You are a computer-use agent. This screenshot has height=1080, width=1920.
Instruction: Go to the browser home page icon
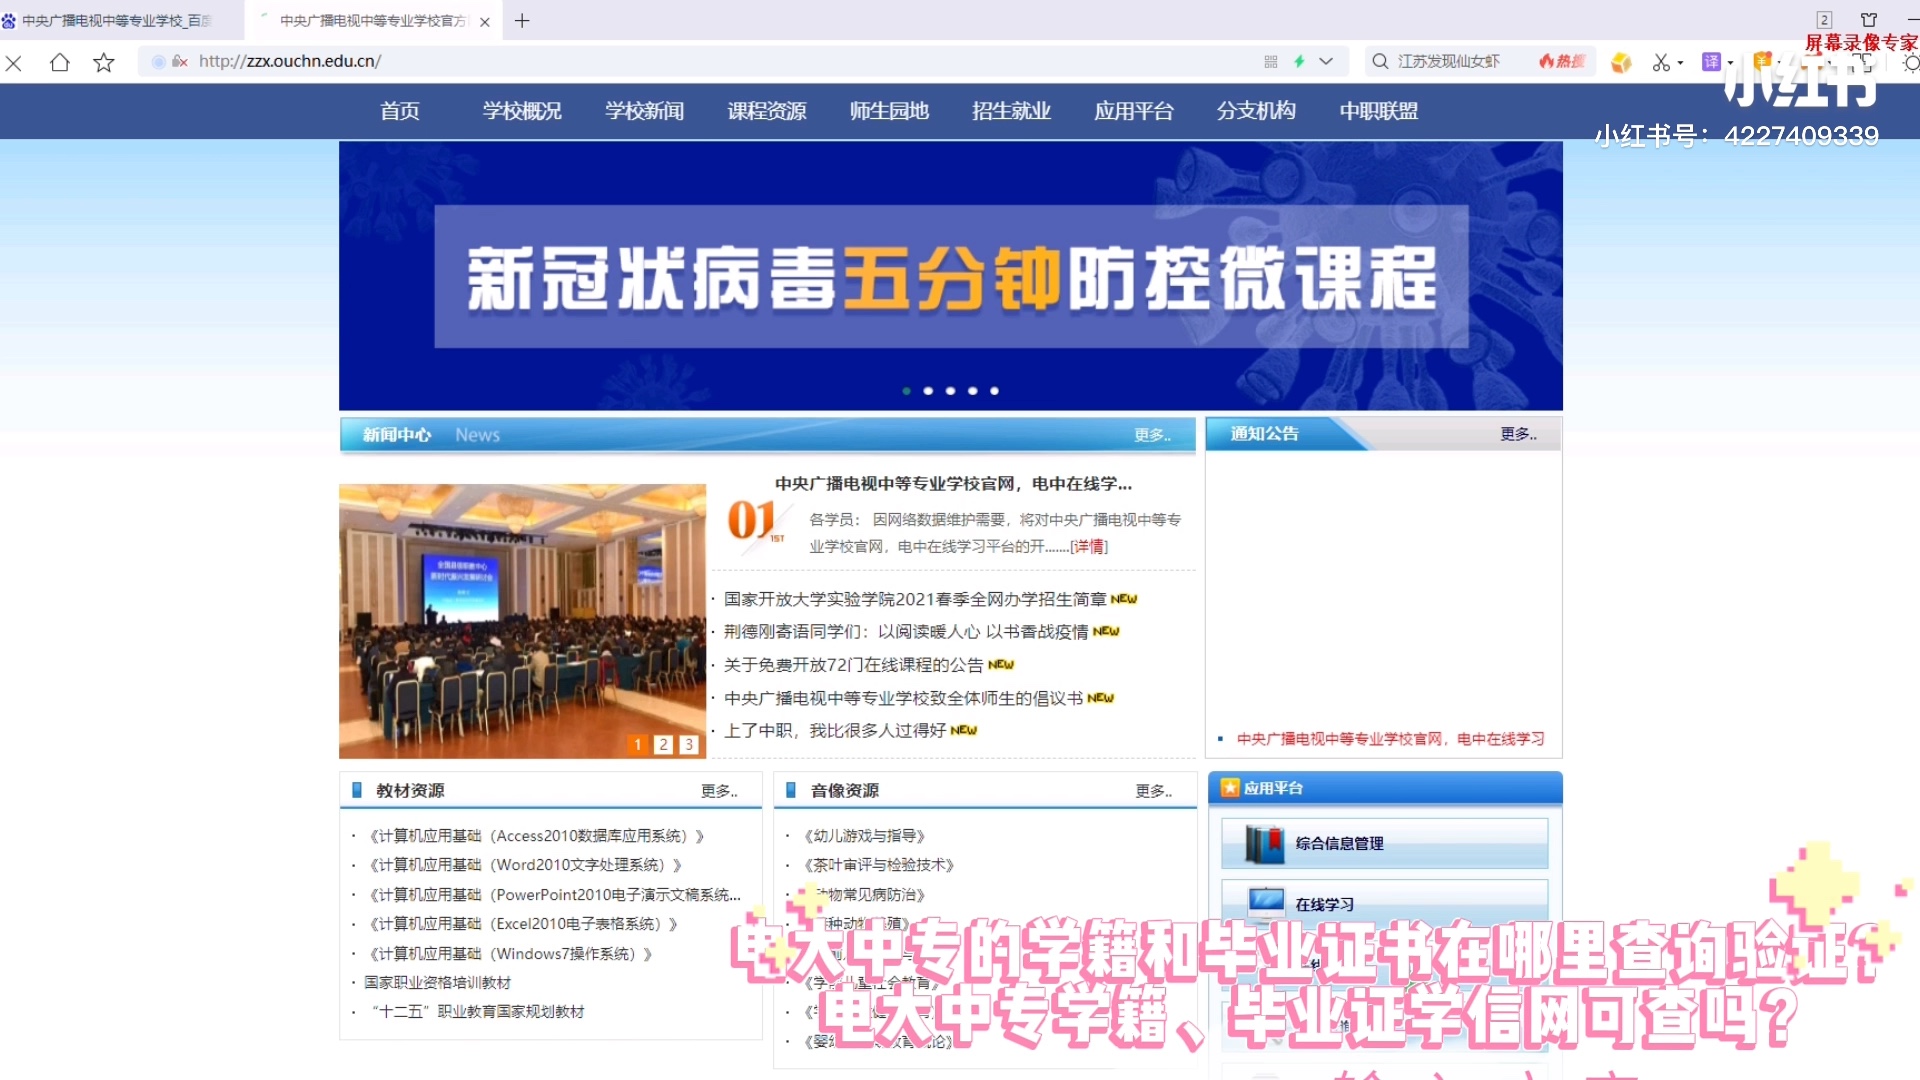pos(60,62)
